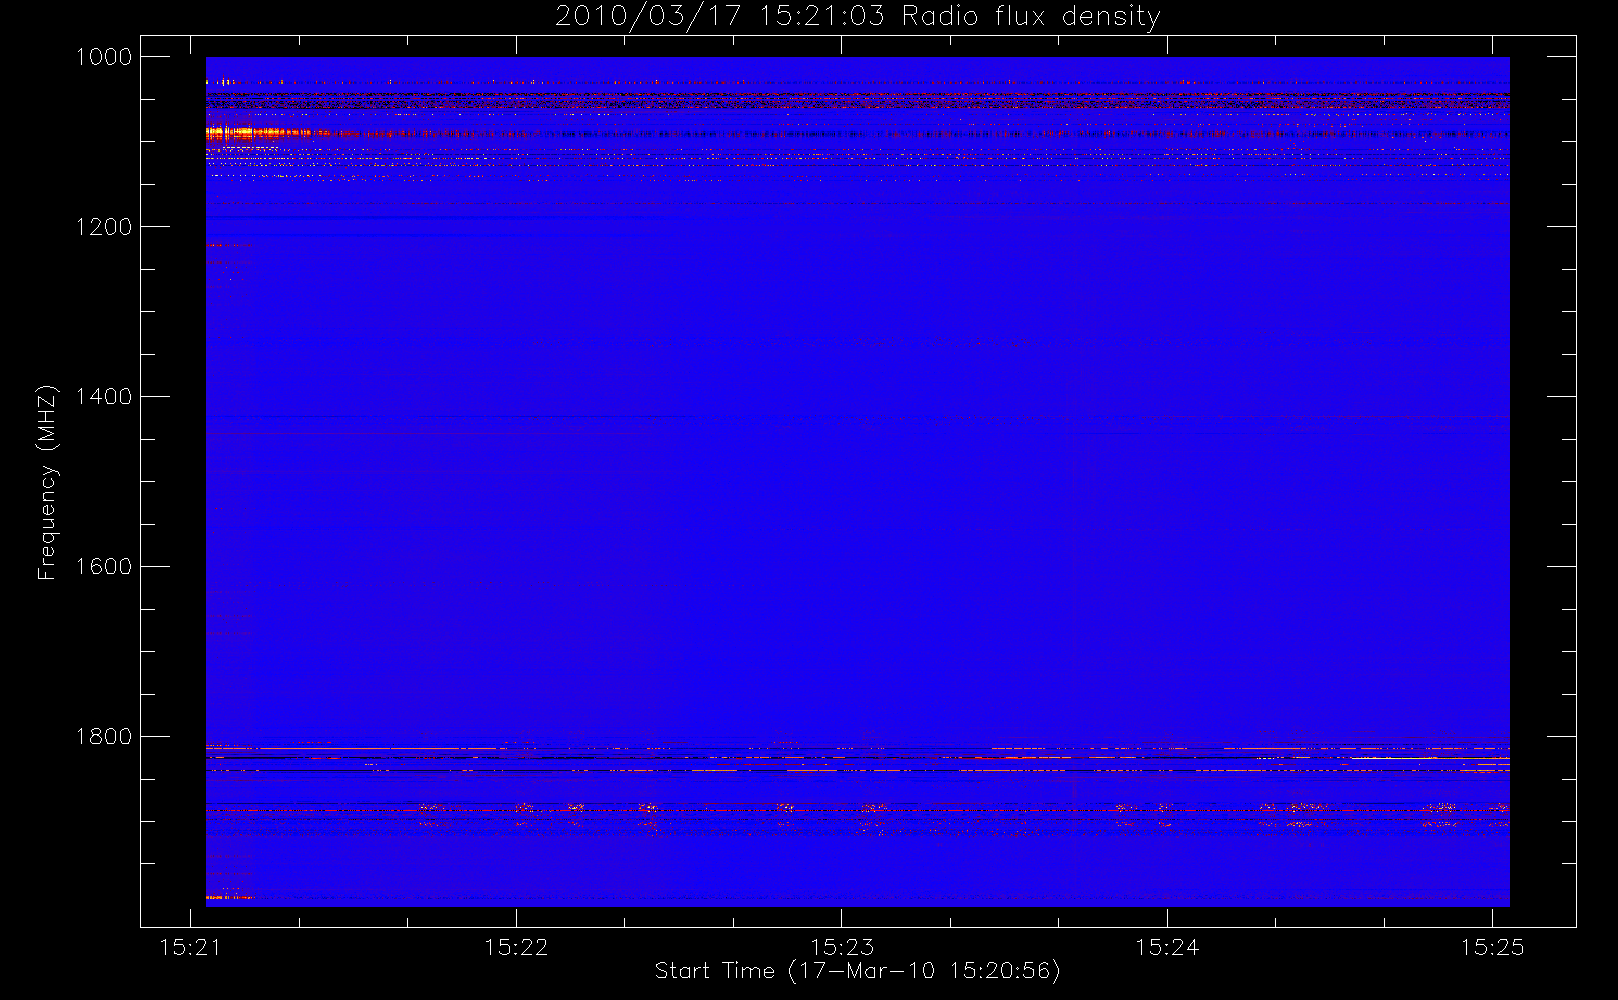This screenshot has height=1000, width=1618.
Task: Click the 15:25 time tick label
Action: [x=1492, y=947]
